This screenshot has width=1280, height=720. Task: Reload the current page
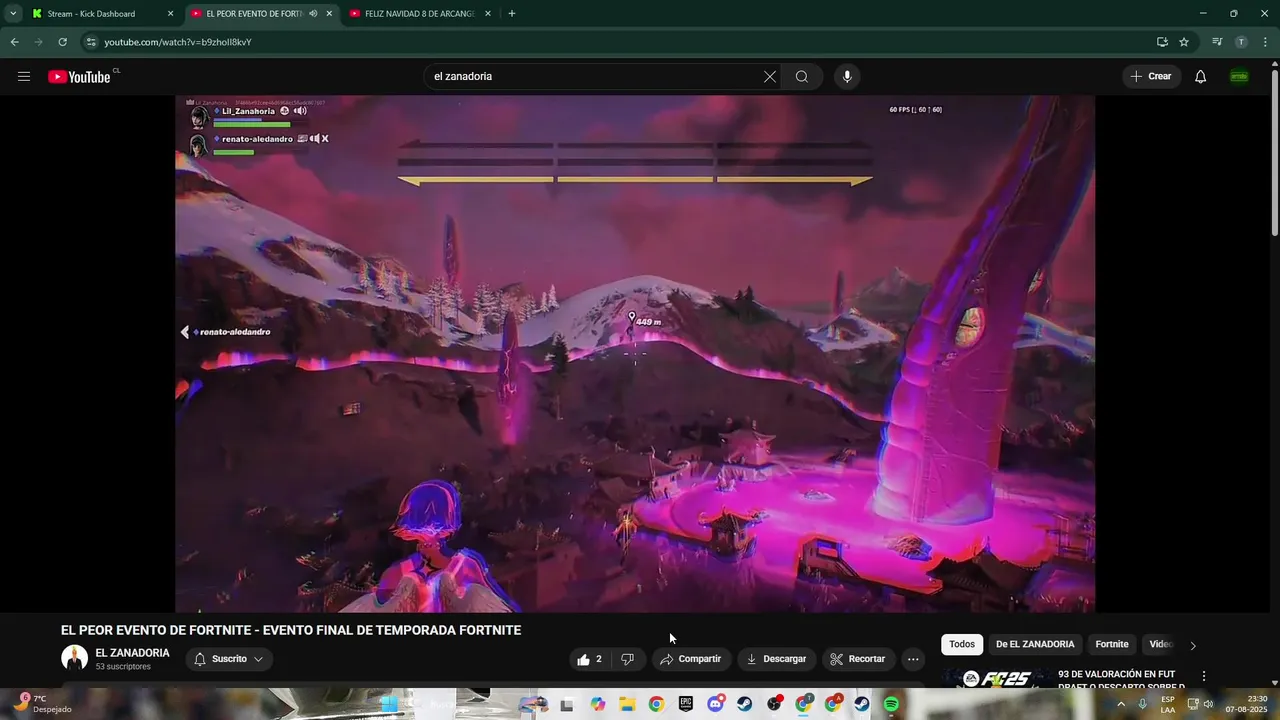62,42
